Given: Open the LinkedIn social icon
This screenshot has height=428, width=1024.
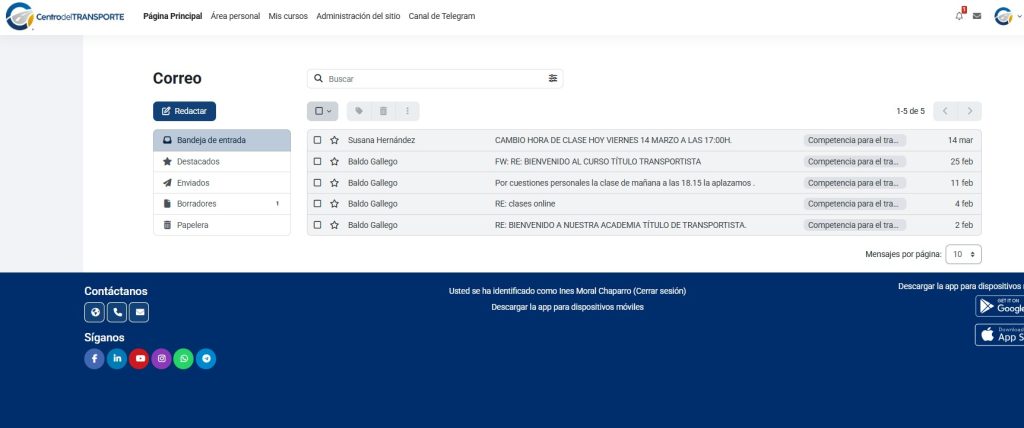Looking at the screenshot, I should [117, 359].
